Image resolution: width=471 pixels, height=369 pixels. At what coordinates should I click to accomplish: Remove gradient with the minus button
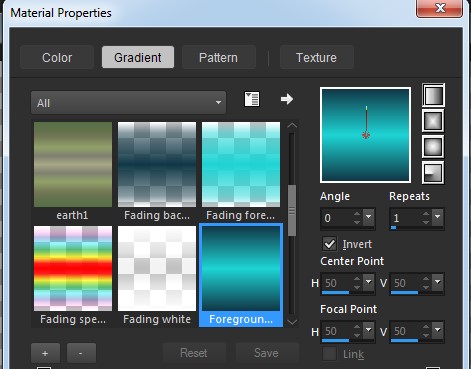[81, 353]
